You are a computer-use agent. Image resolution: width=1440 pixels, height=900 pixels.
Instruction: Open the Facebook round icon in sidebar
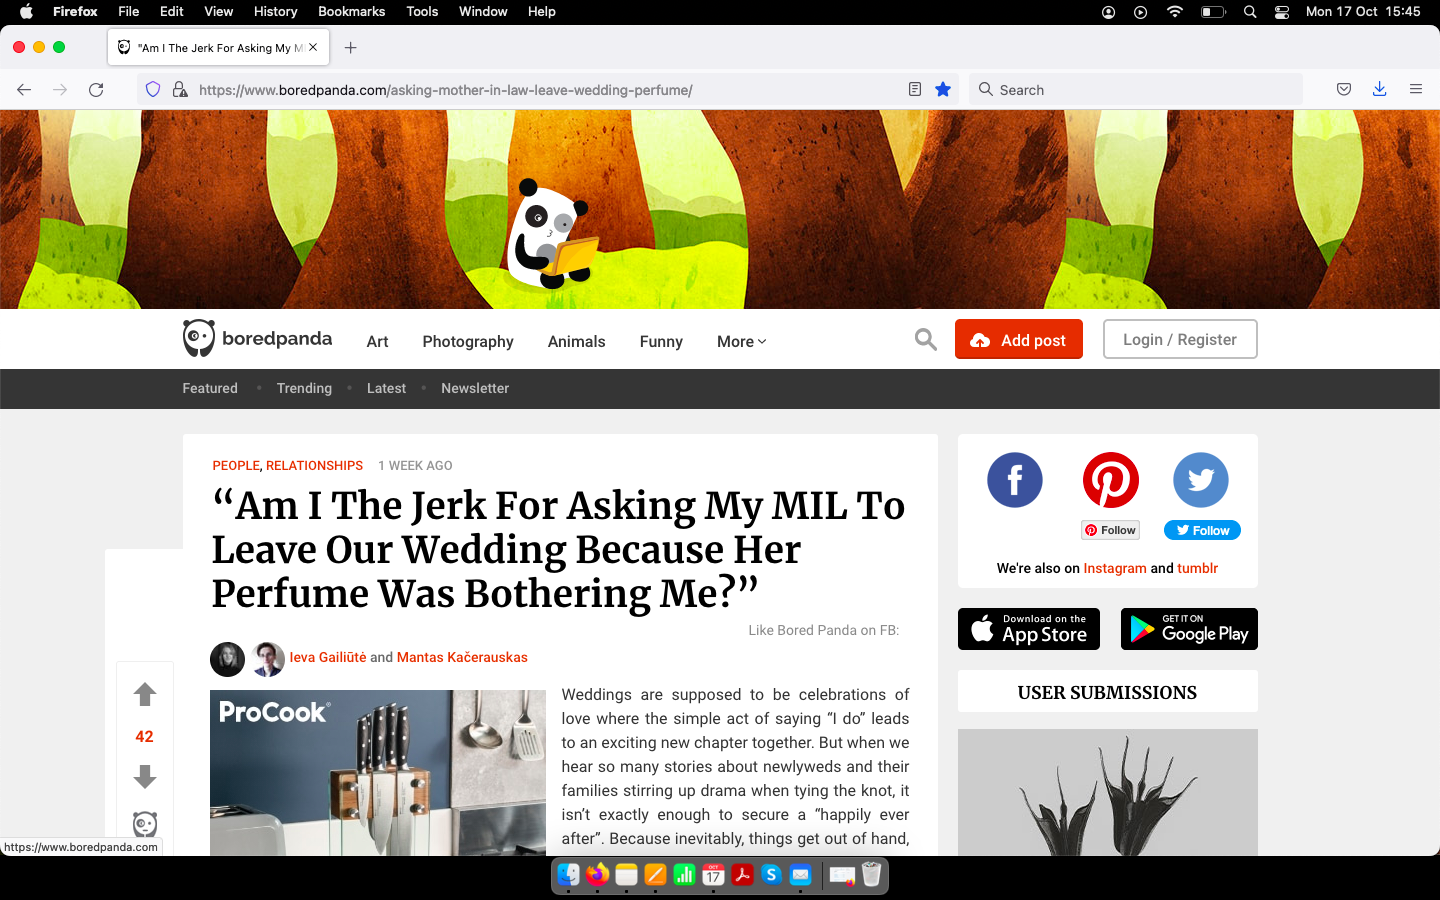point(1015,480)
